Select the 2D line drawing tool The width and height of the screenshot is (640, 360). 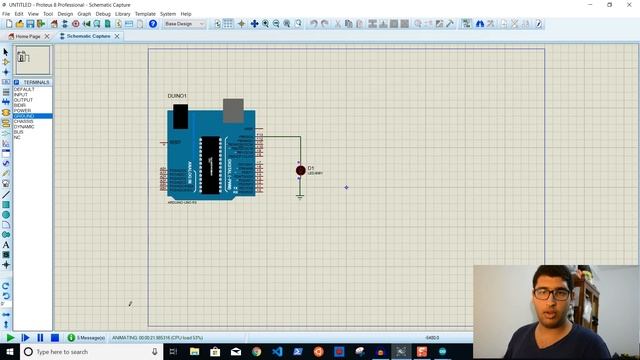tap(6, 195)
